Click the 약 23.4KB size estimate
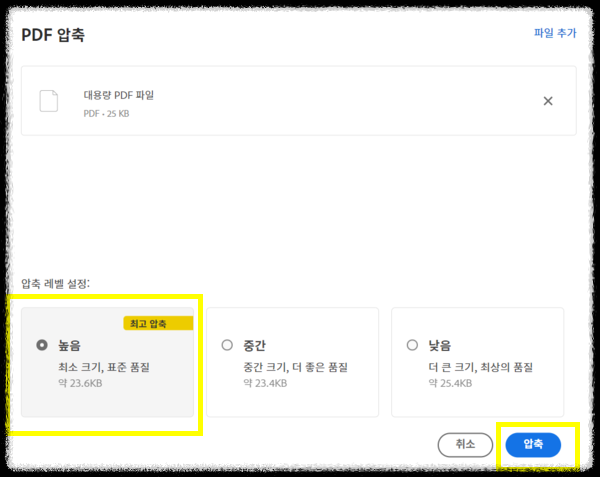Viewport: 600px width, 477px height. 265,383
